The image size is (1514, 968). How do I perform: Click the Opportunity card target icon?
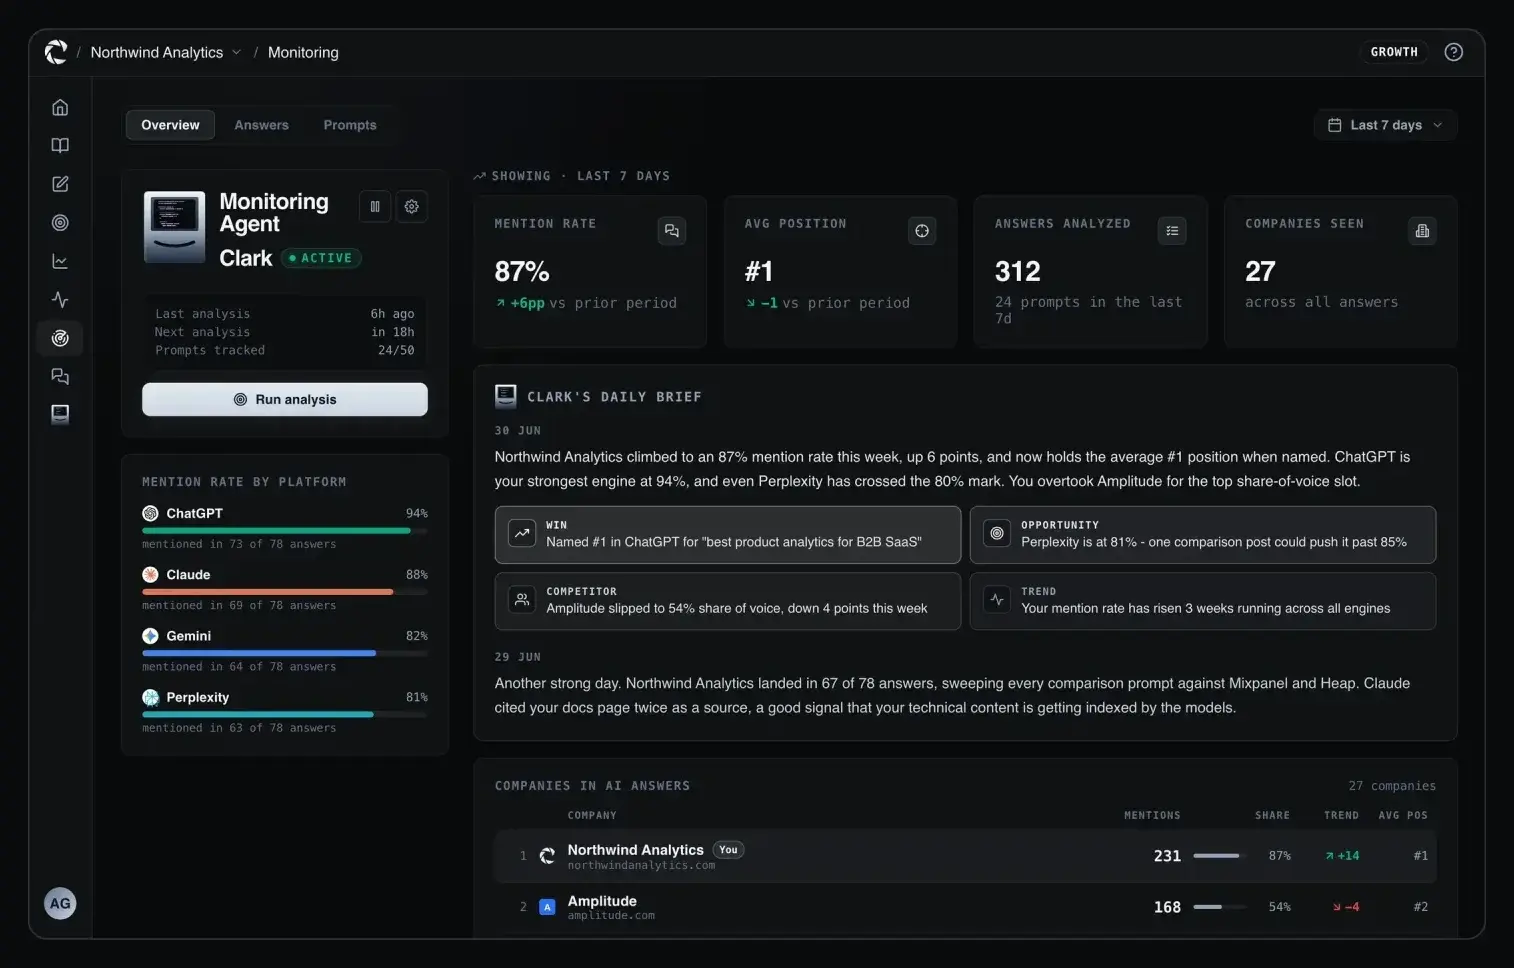pyautogui.click(x=997, y=534)
